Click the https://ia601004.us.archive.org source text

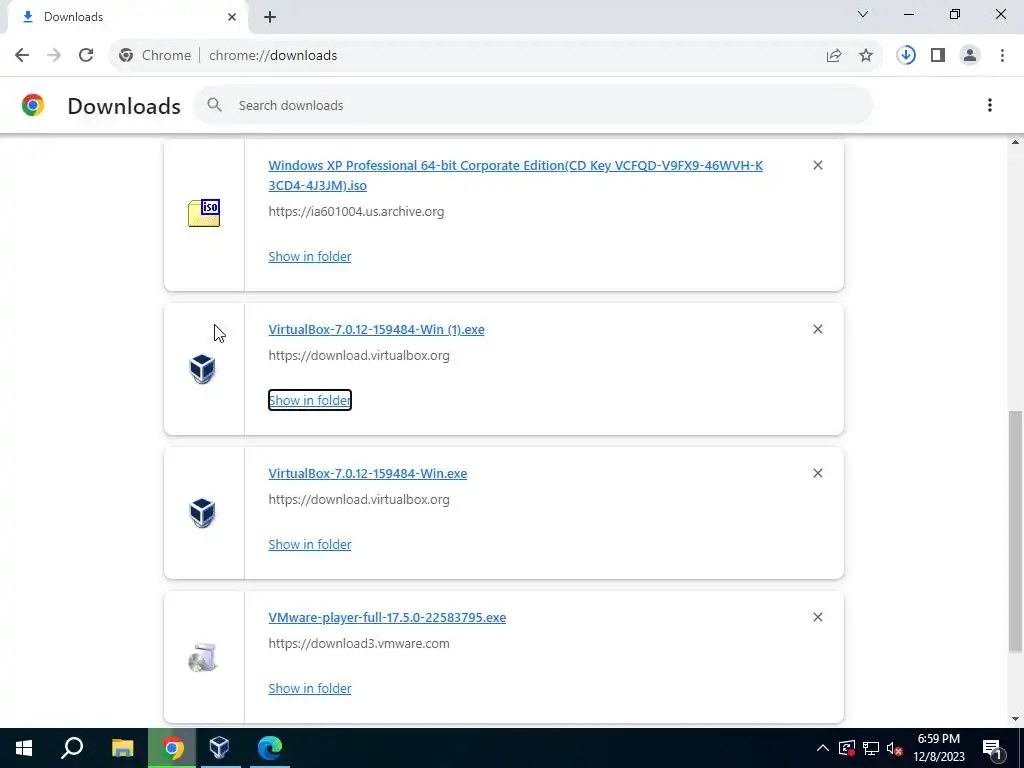click(x=356, y=212)
